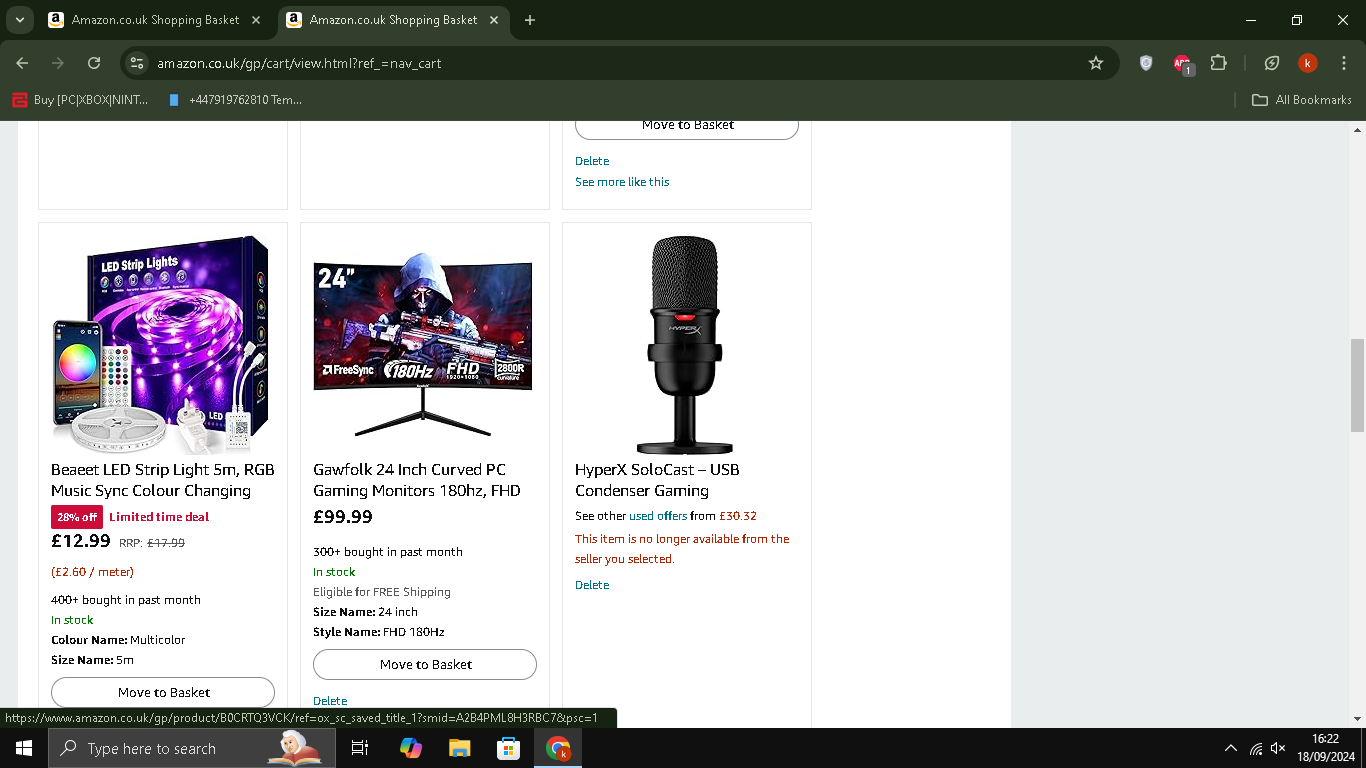Viewport: 1366px width, 768px height.
Task: Delete the Gawfolk monitor saved item
Action: (x=330, y=701)
